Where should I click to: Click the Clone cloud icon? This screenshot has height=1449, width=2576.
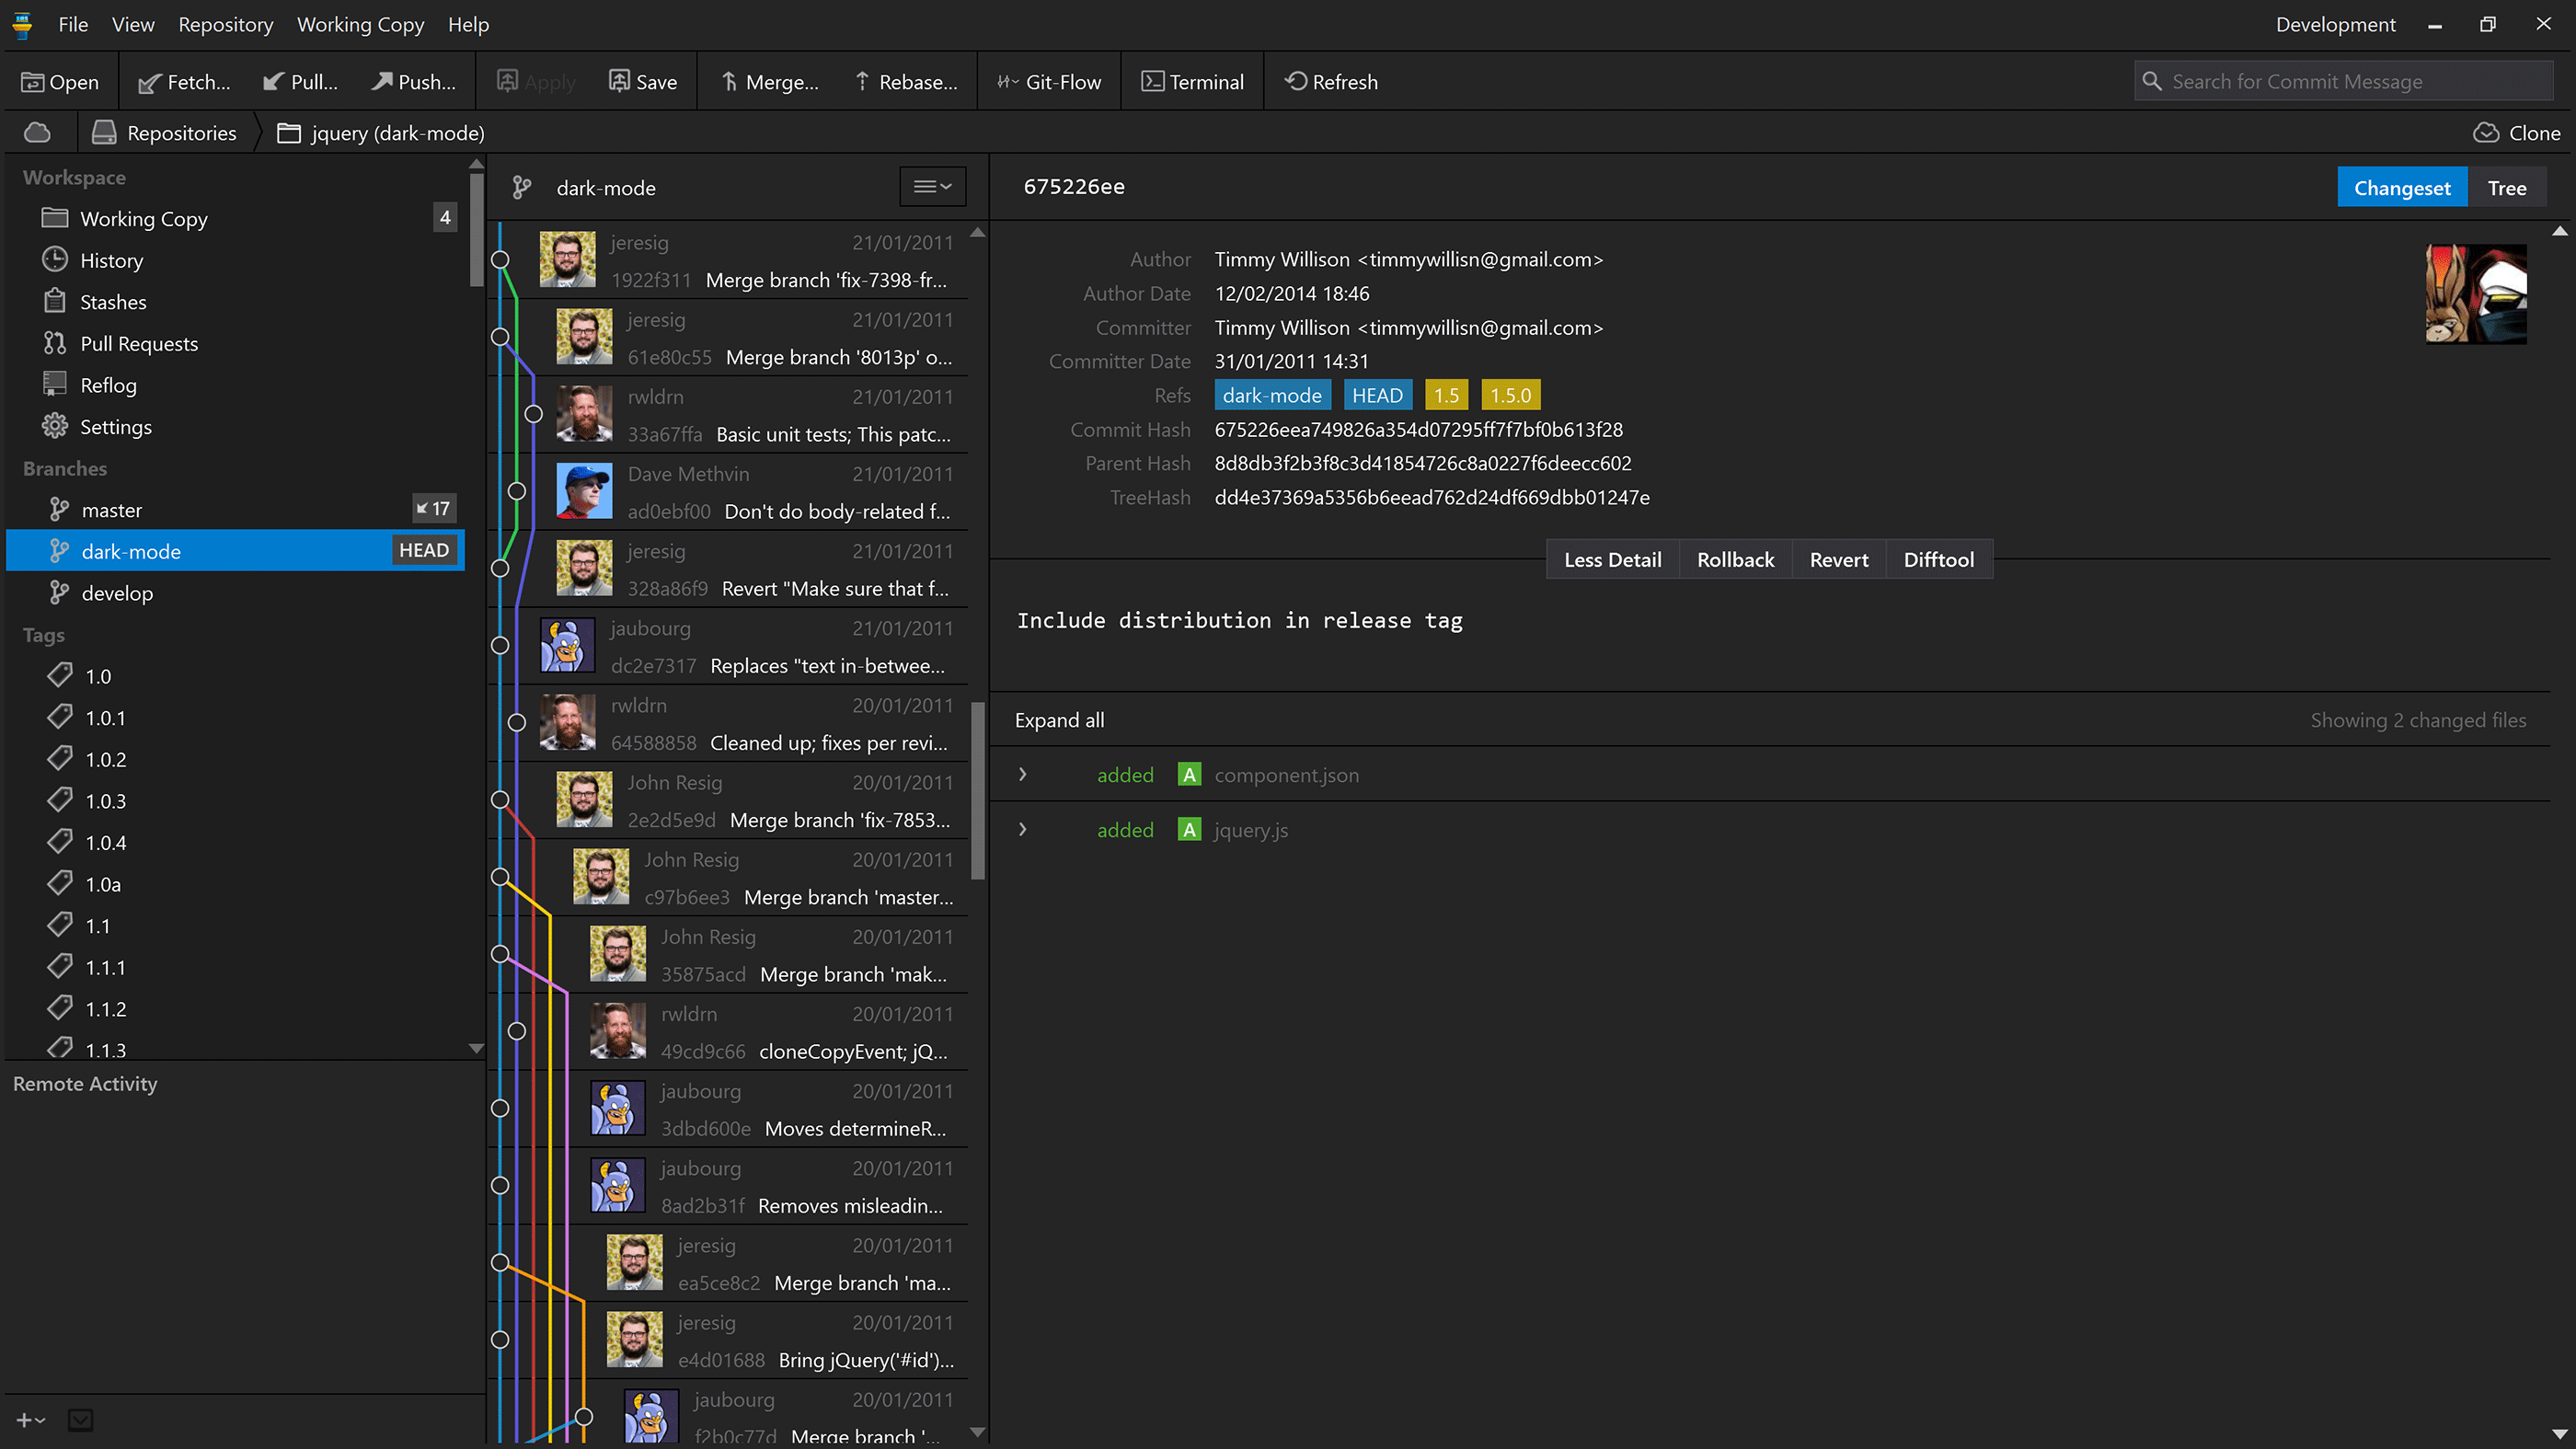[x=2486, y=133]
